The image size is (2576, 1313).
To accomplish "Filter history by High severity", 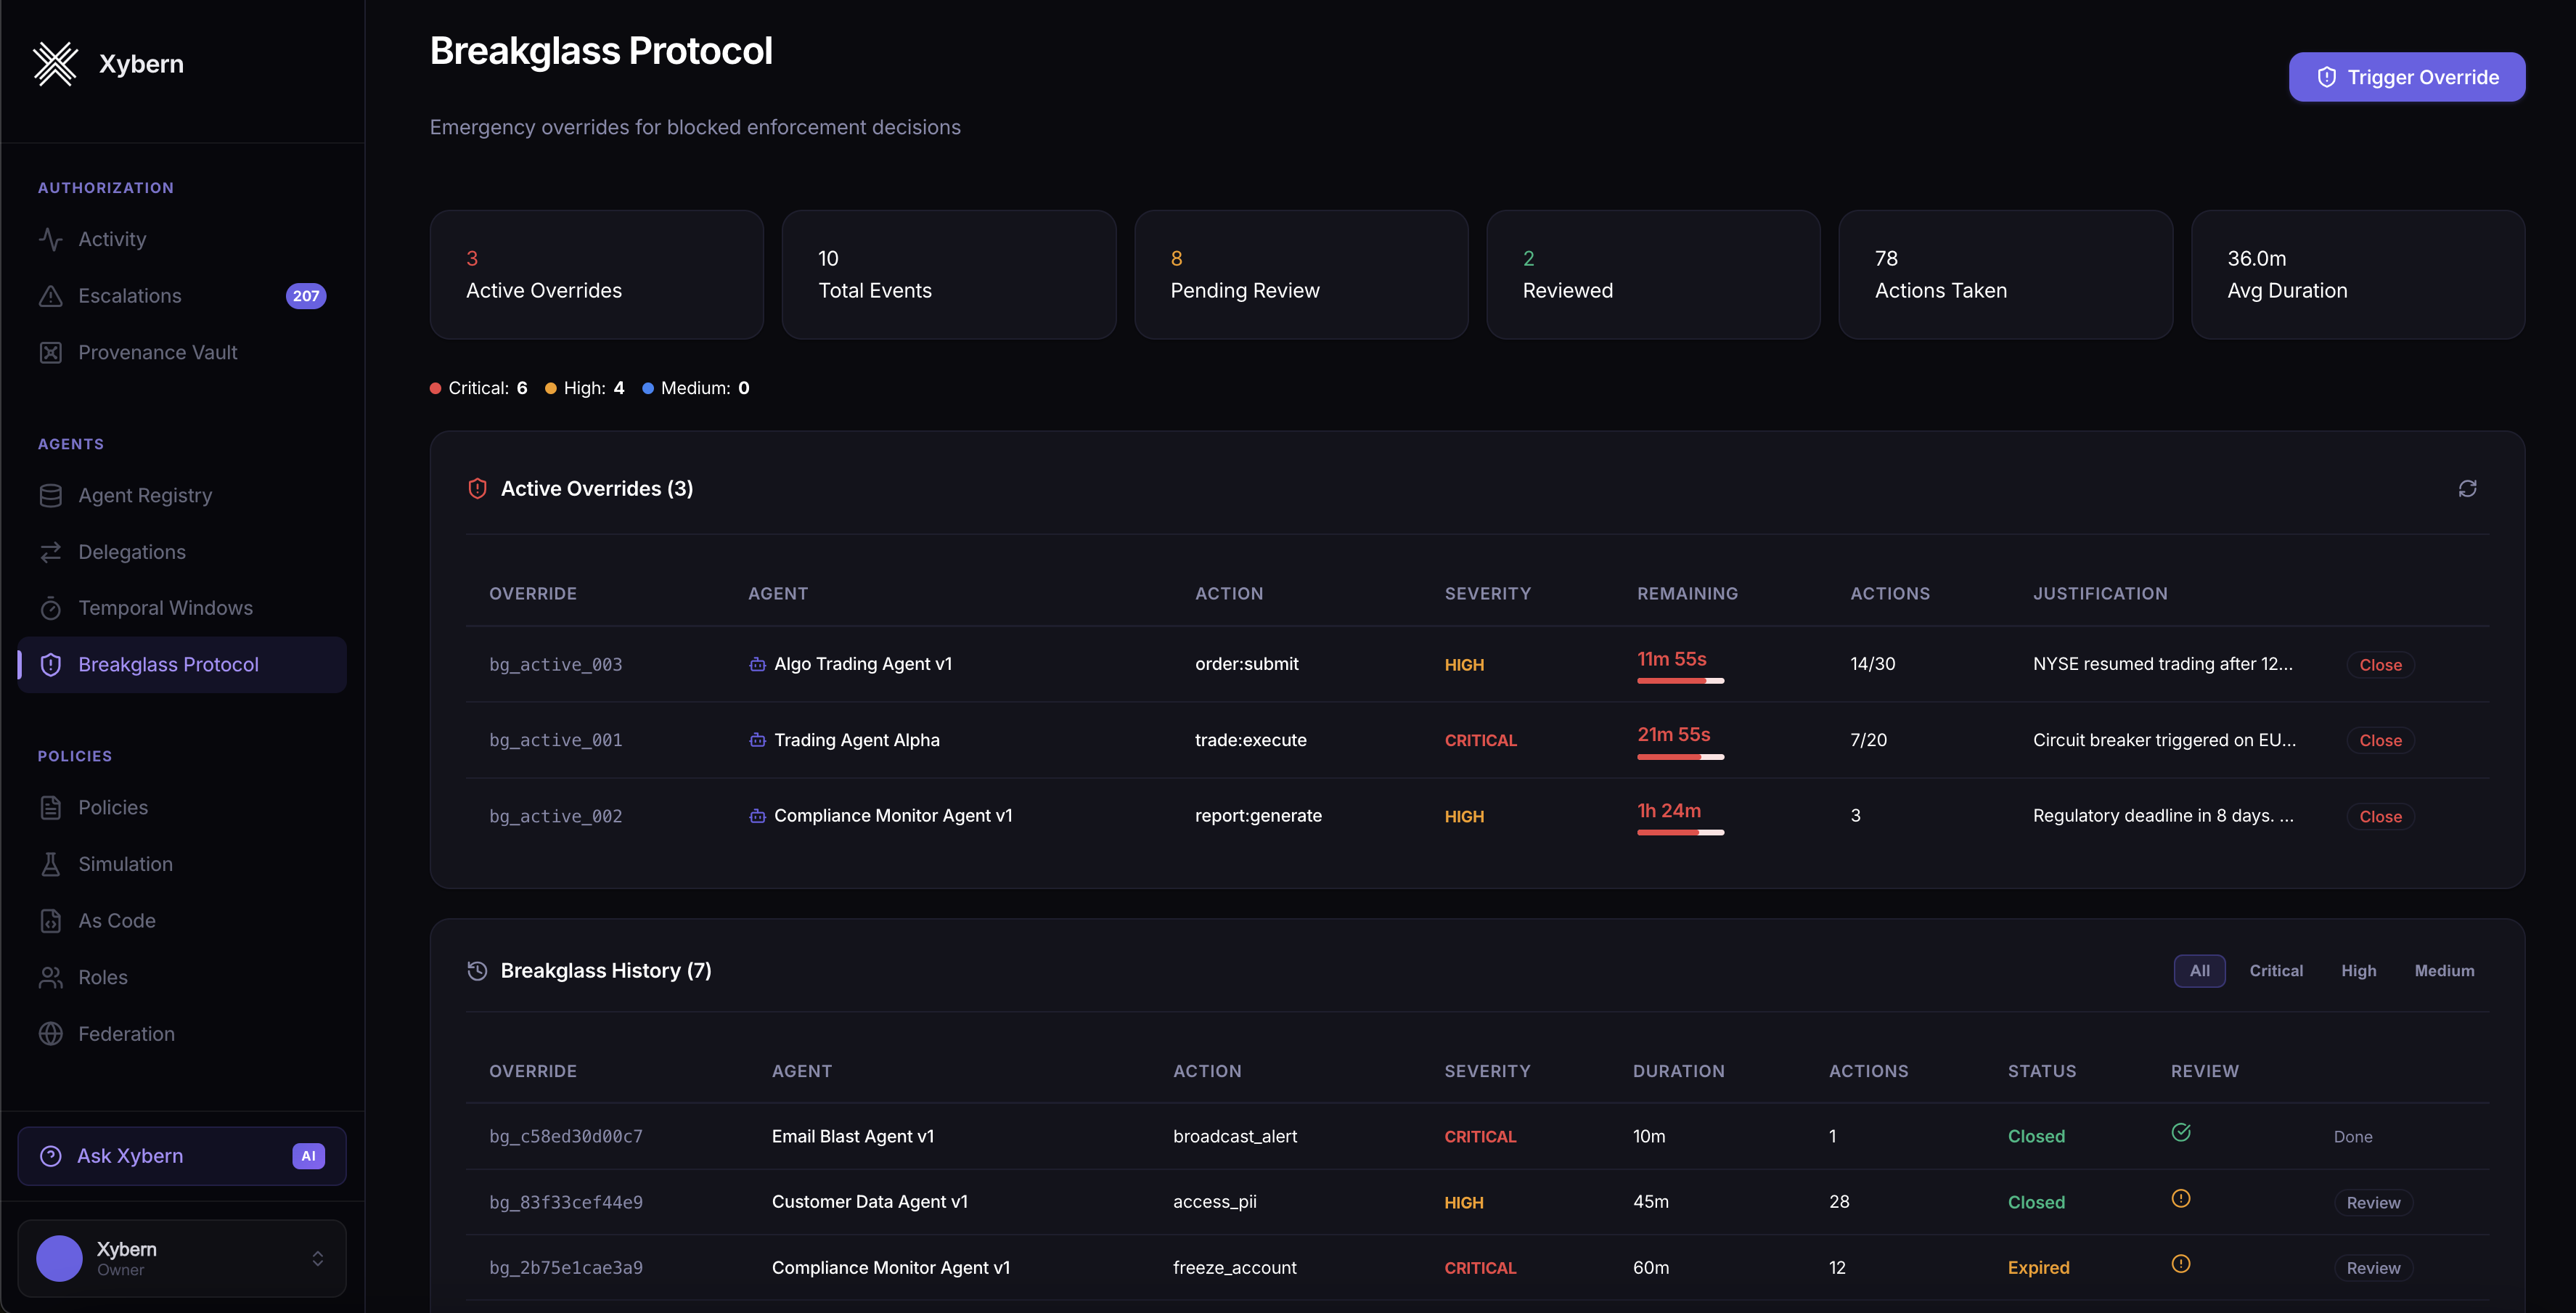I will coord(2358,971).
